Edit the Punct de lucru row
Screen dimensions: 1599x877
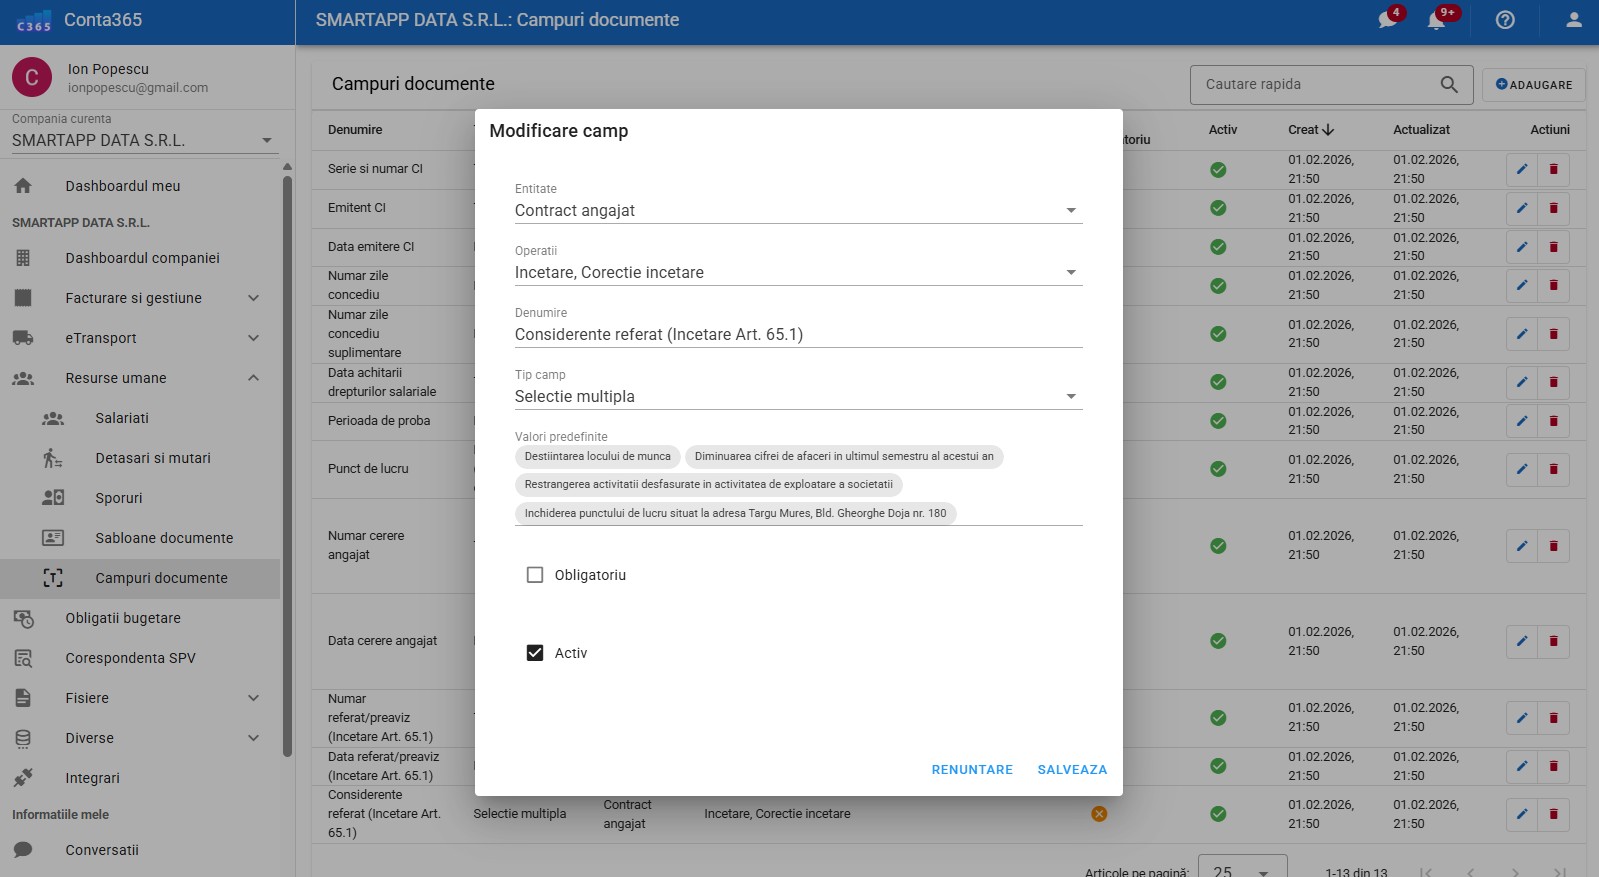(x=1521, y=469)
